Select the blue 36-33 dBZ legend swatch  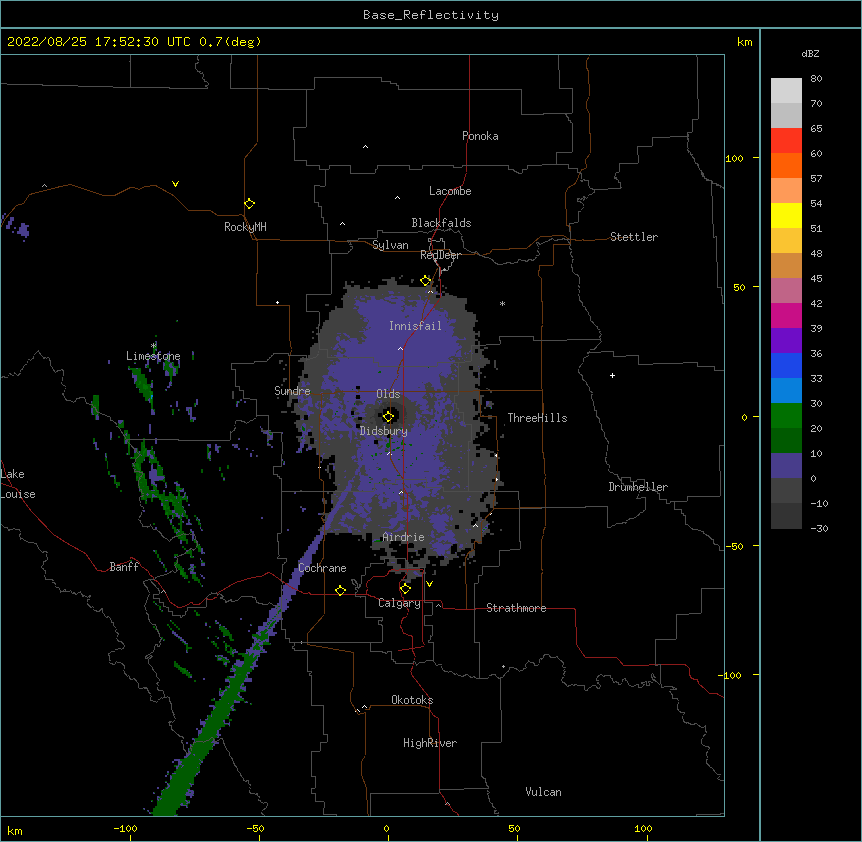click(786, 366)
